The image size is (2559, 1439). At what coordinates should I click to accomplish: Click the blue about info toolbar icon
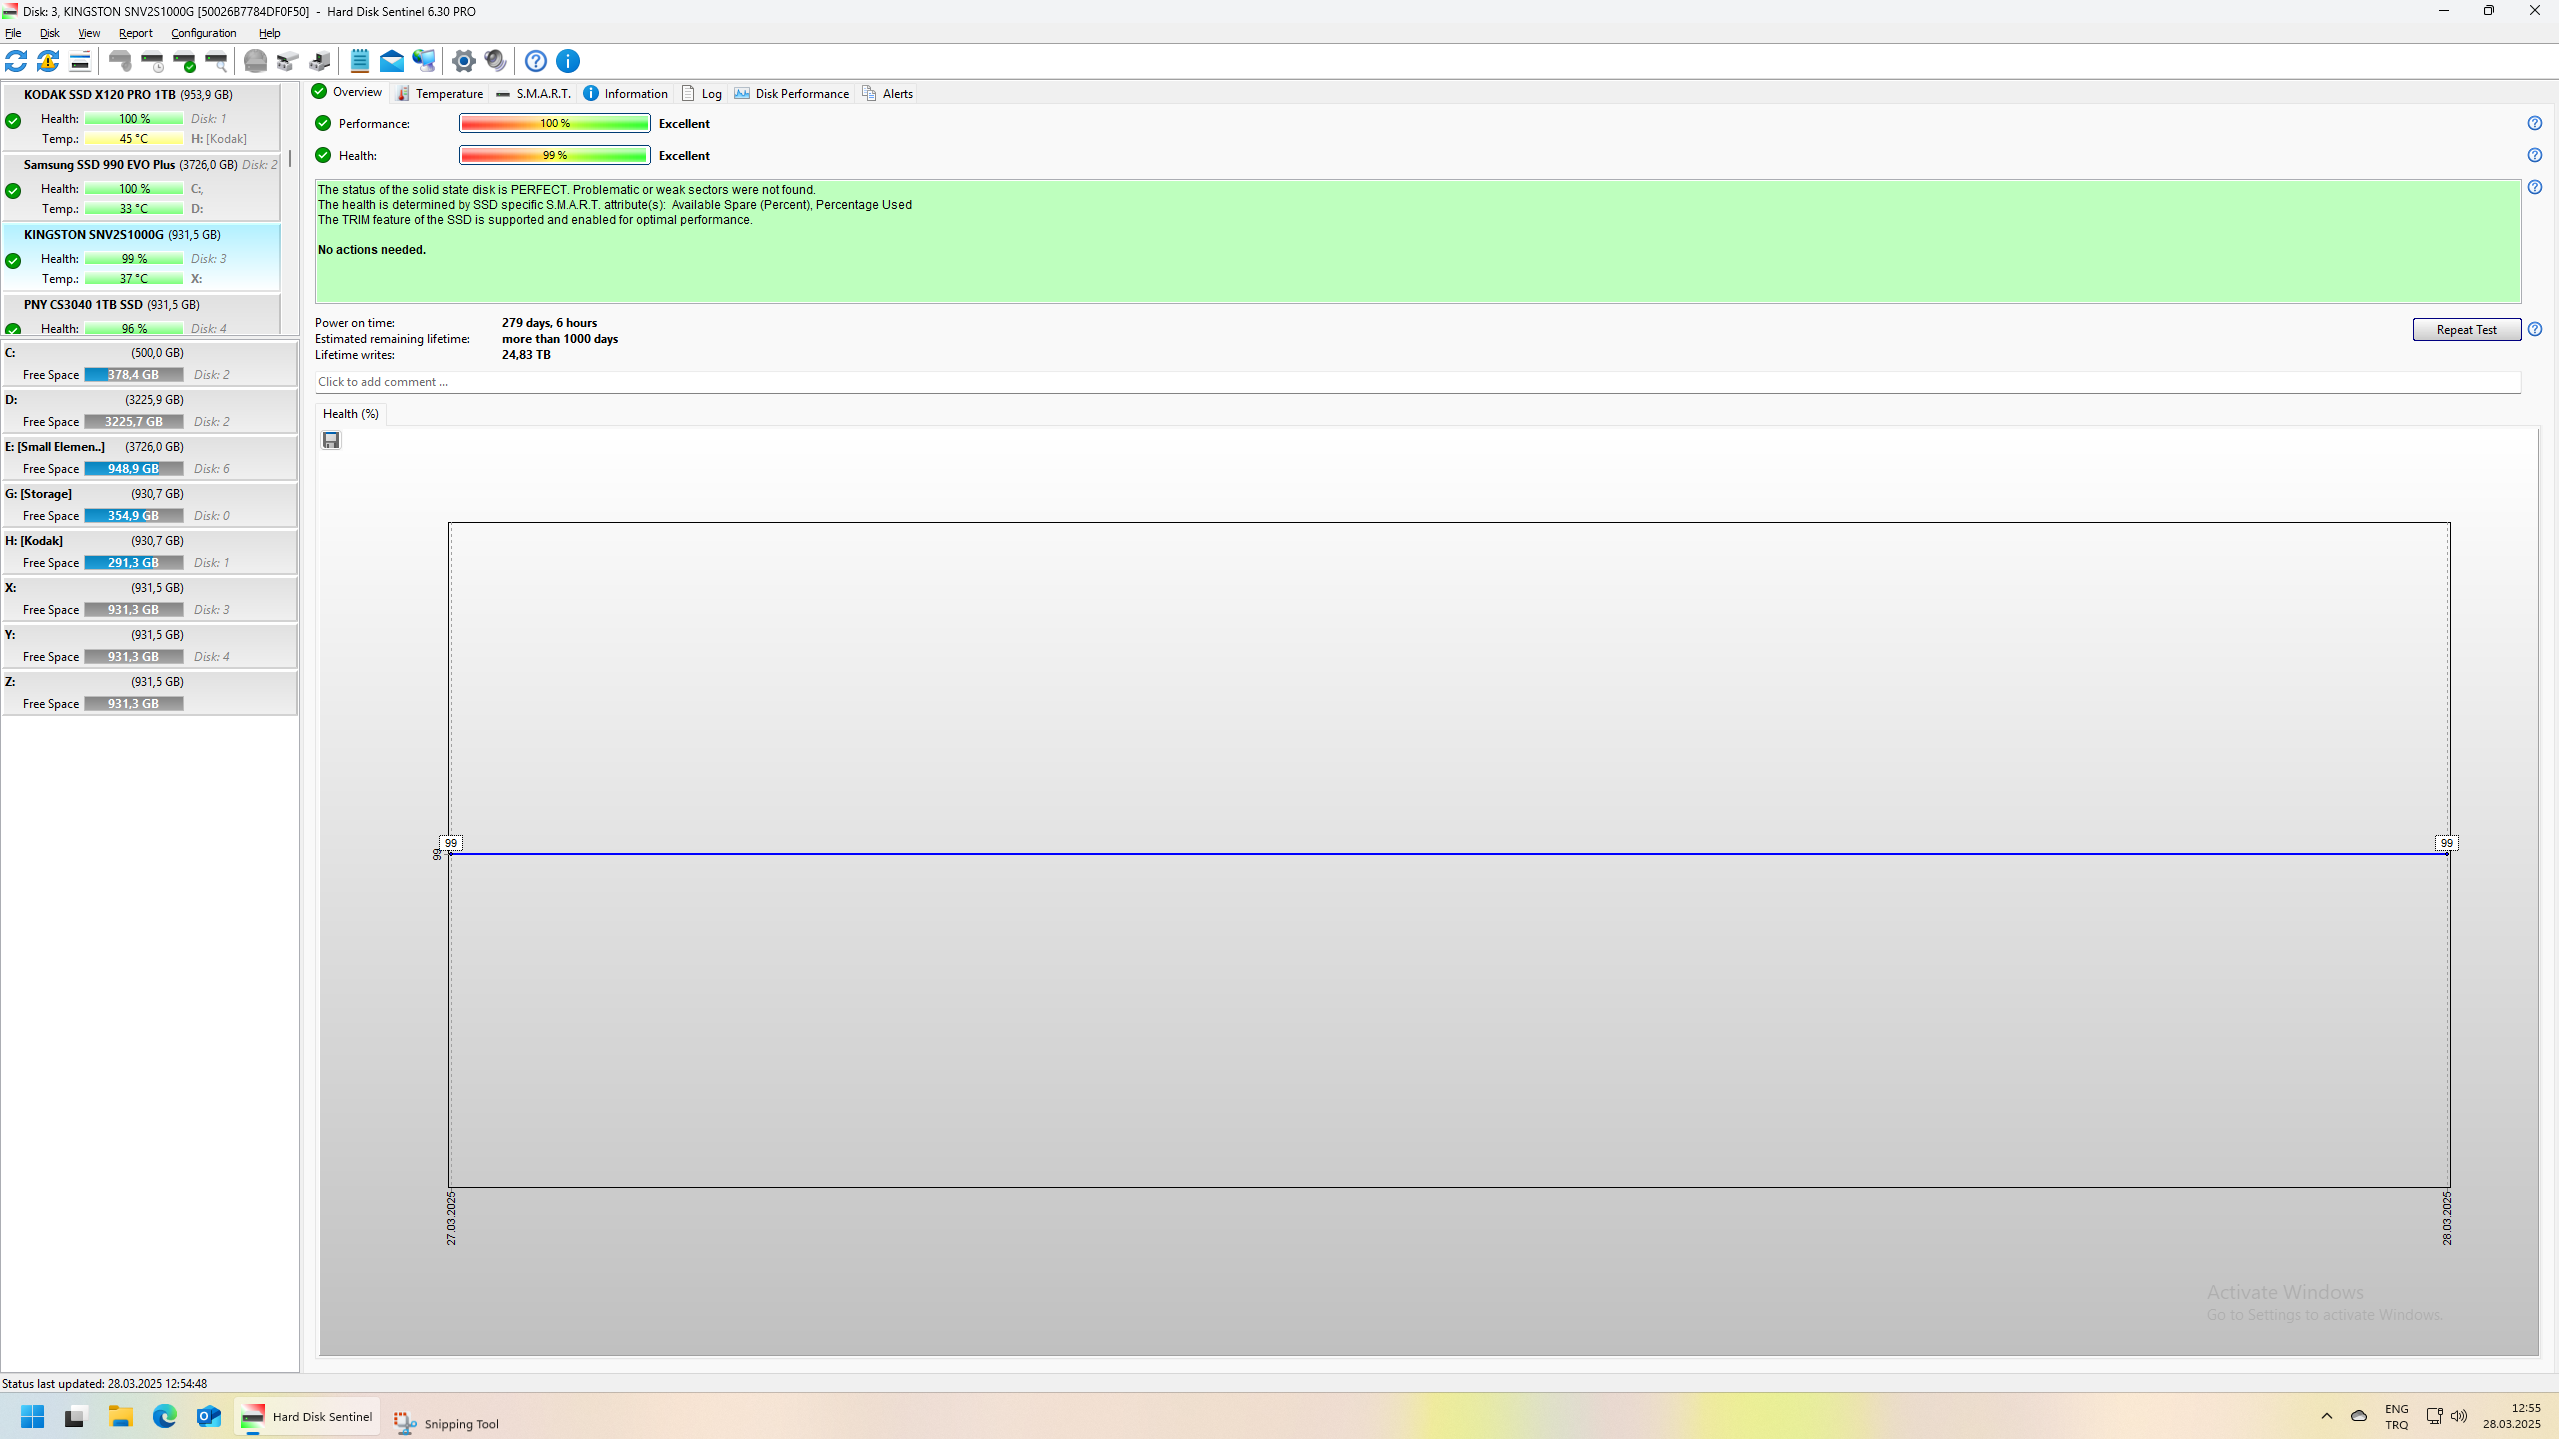click(x=568, y=61)
